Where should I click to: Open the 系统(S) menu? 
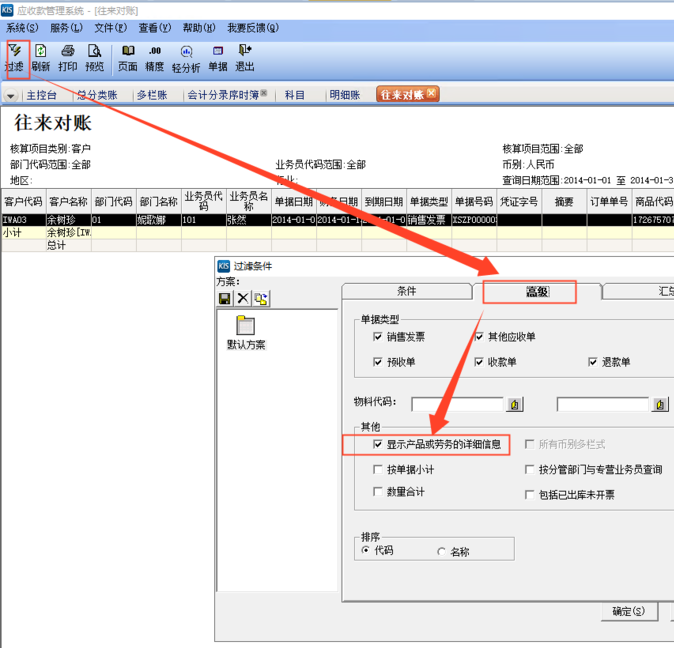(x=22, y=28)
